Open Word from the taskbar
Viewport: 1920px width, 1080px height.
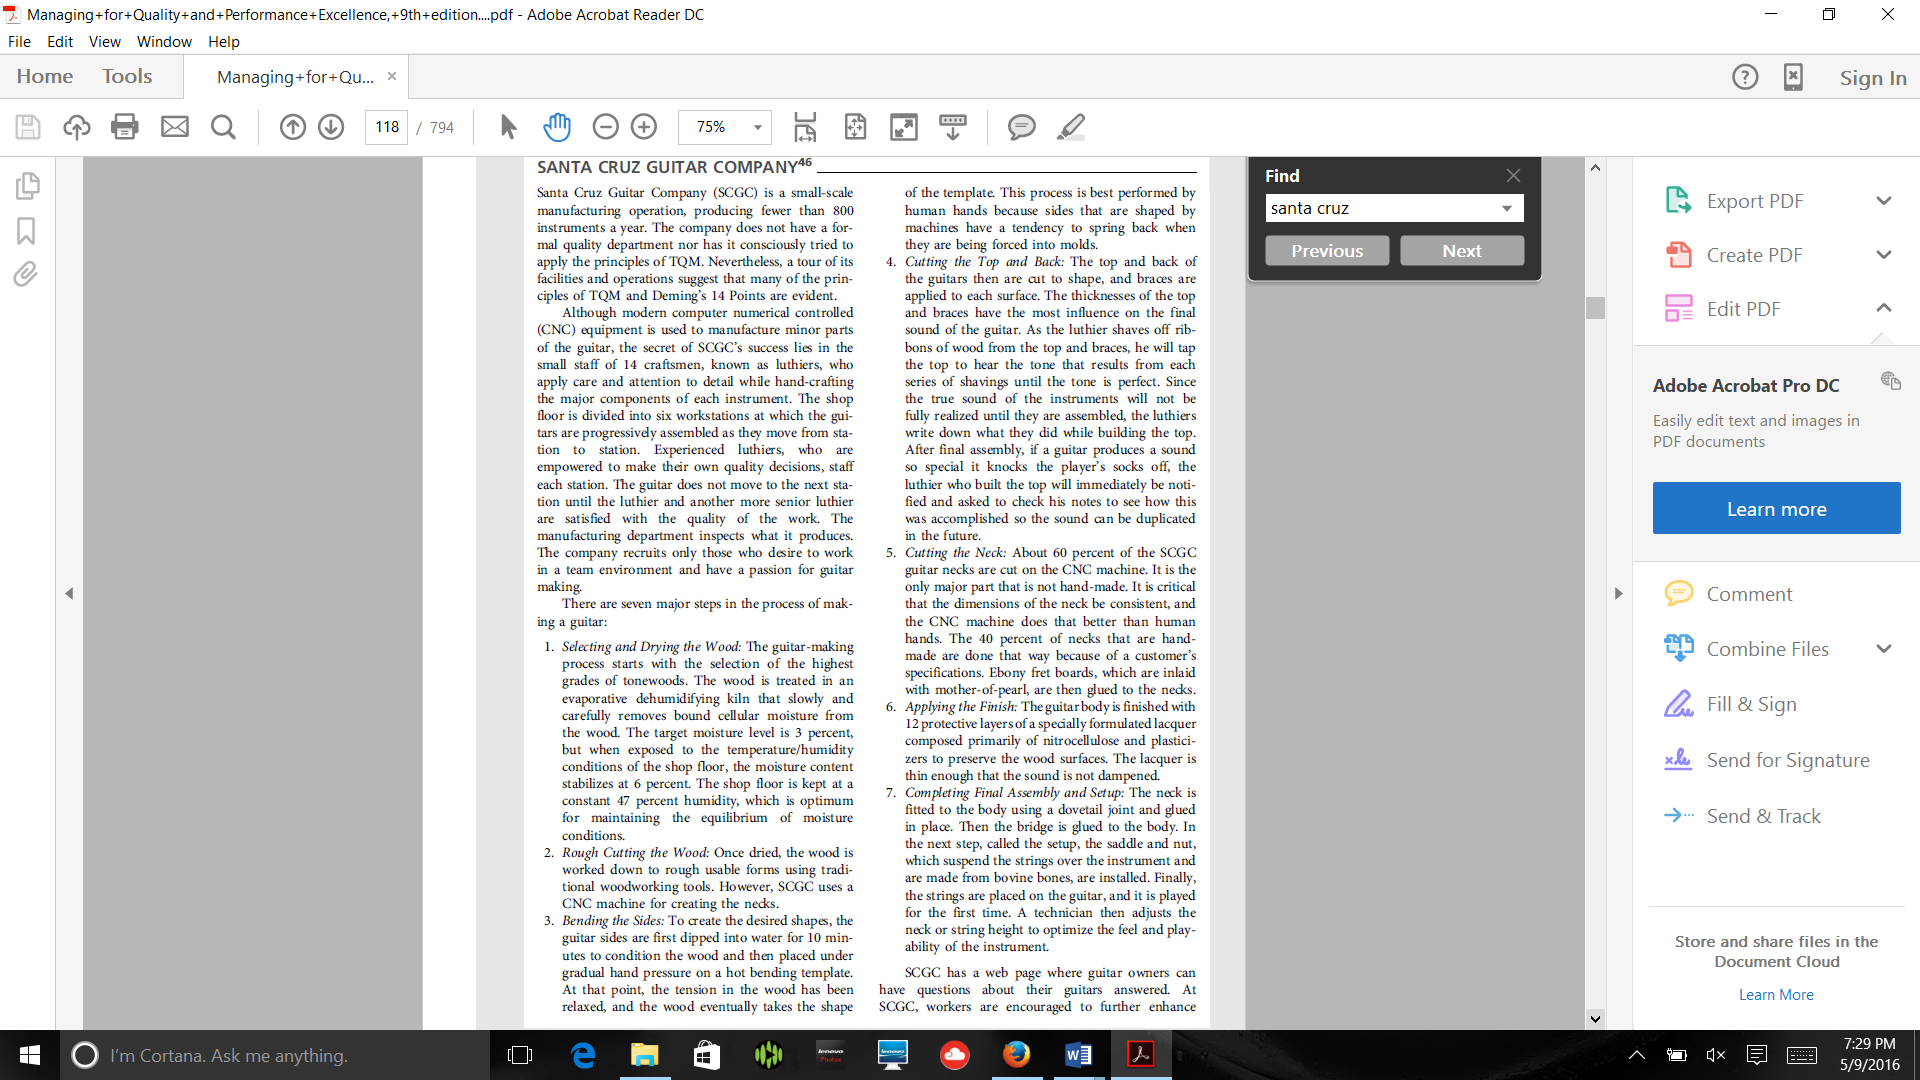[1079, 1055]
